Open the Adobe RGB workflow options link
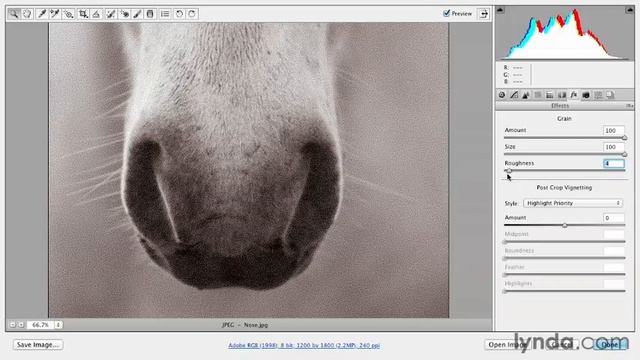 [x=304, y=345]
